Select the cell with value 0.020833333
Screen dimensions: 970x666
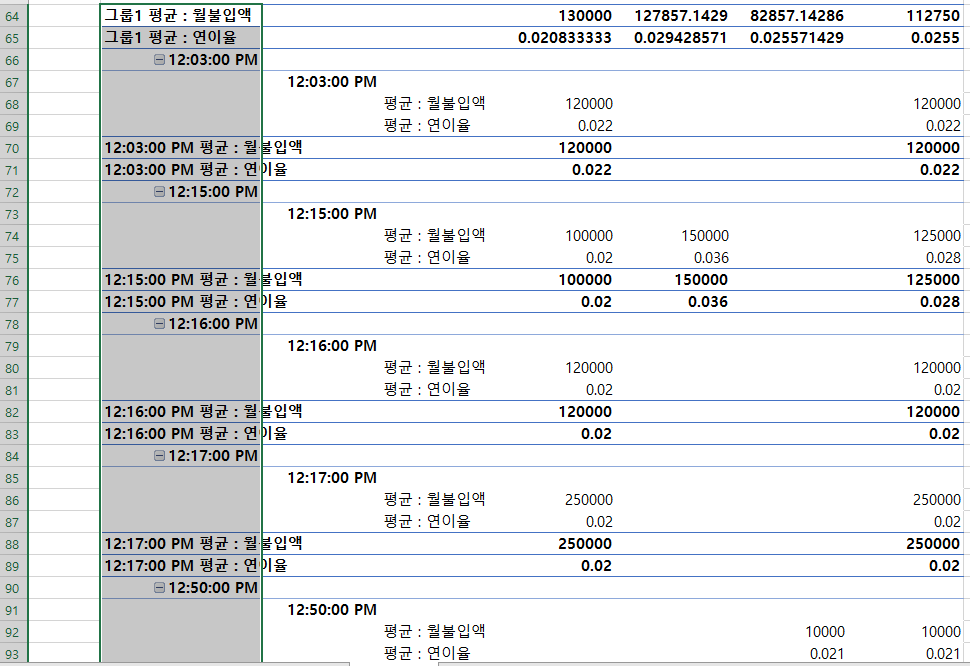point(565,38)
